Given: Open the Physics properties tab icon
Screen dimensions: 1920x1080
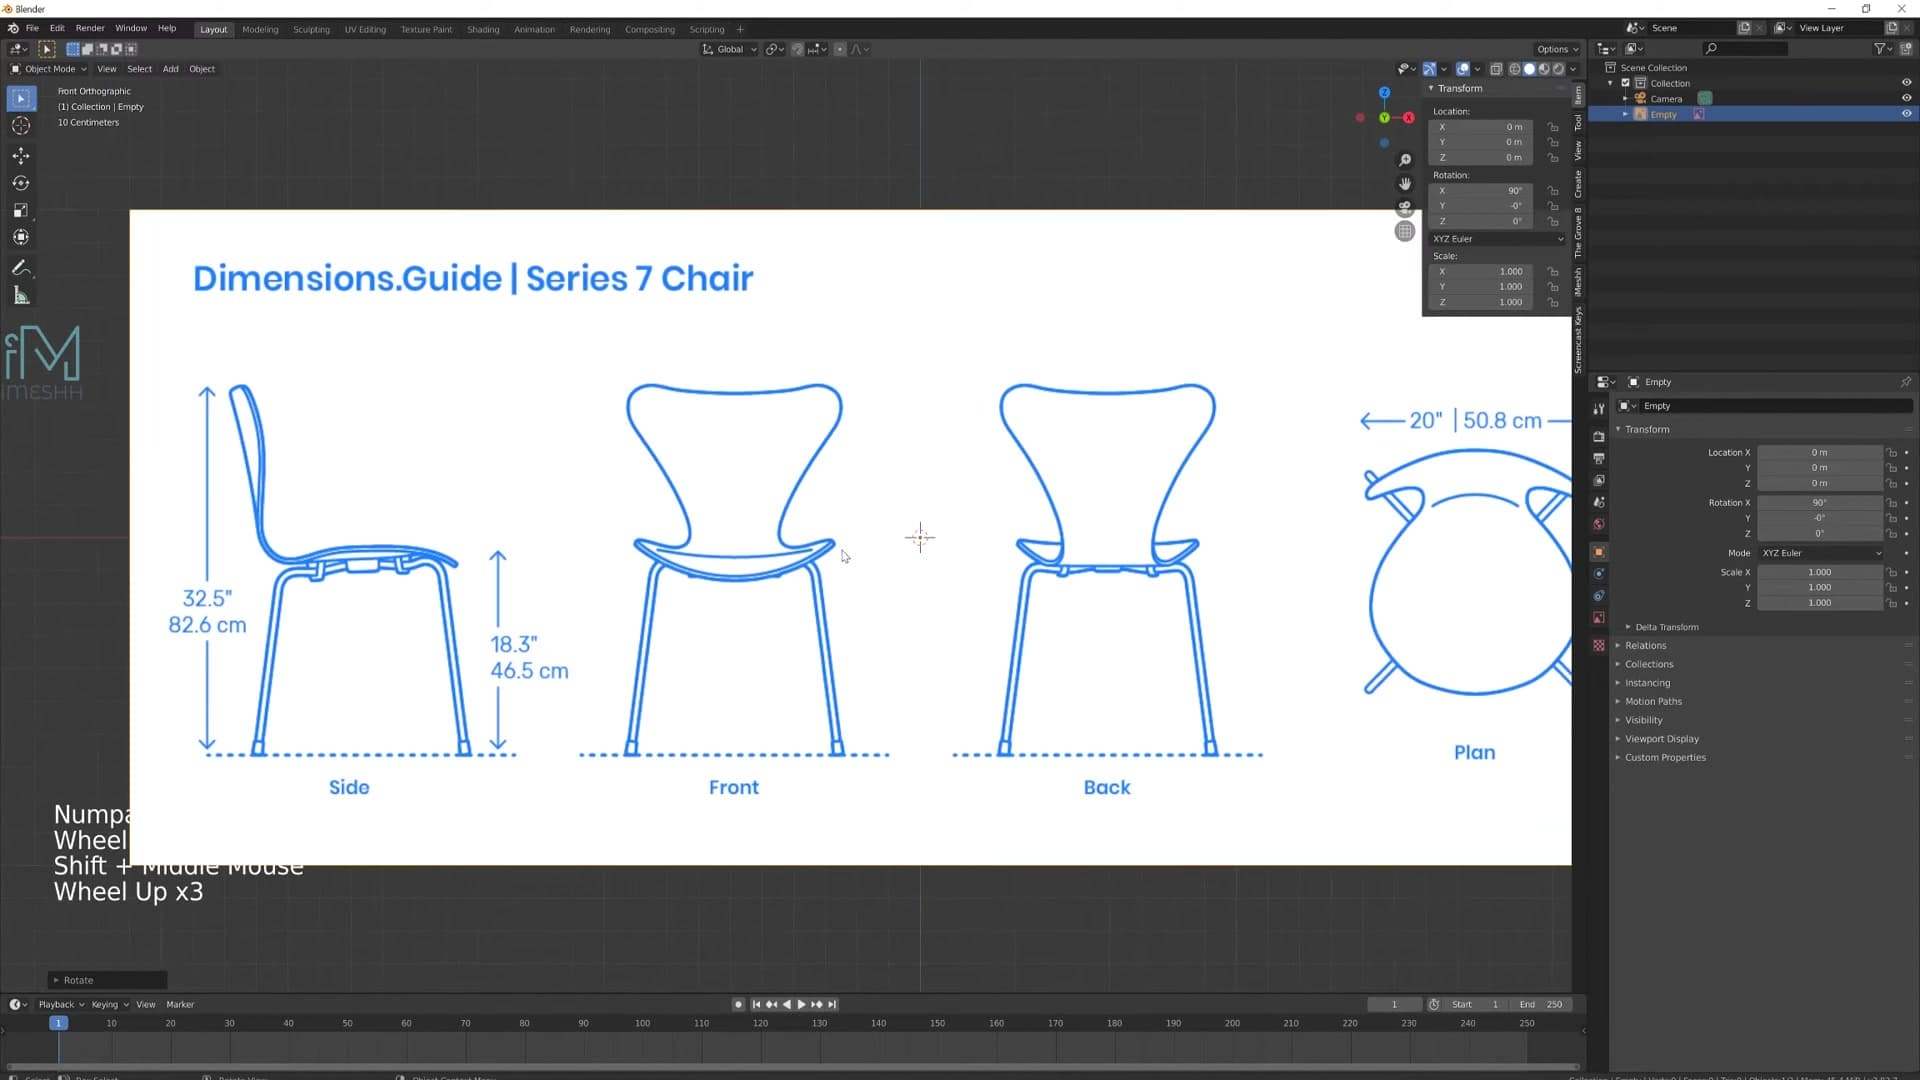Looking at the screenshot, I should coord(1599,574).
